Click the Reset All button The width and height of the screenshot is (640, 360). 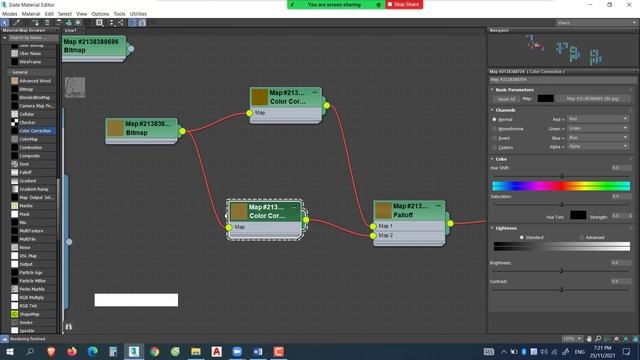[x=506, y=99]
